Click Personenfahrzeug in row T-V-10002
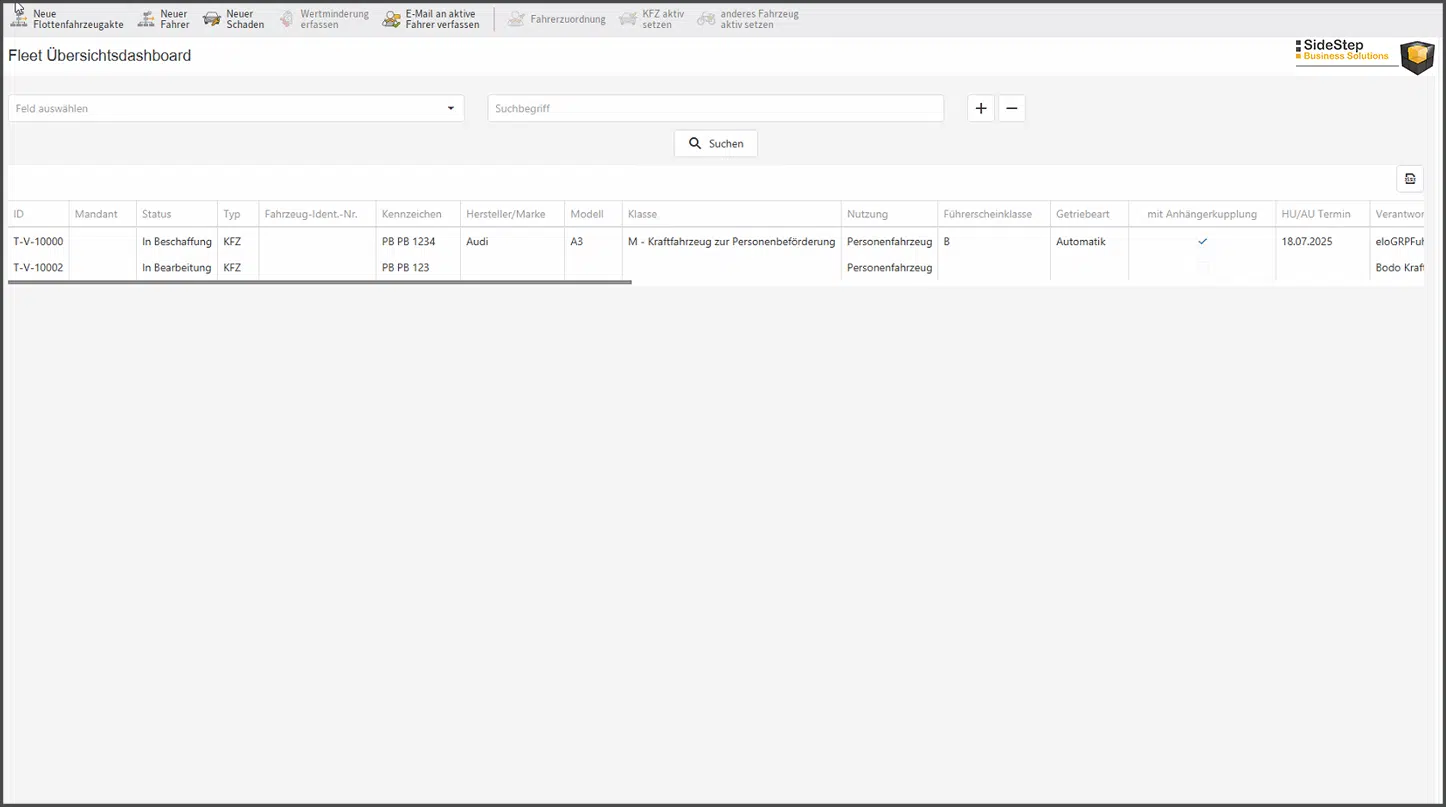This screenshot has width=1446, height=807. click(x=889, y=267)
